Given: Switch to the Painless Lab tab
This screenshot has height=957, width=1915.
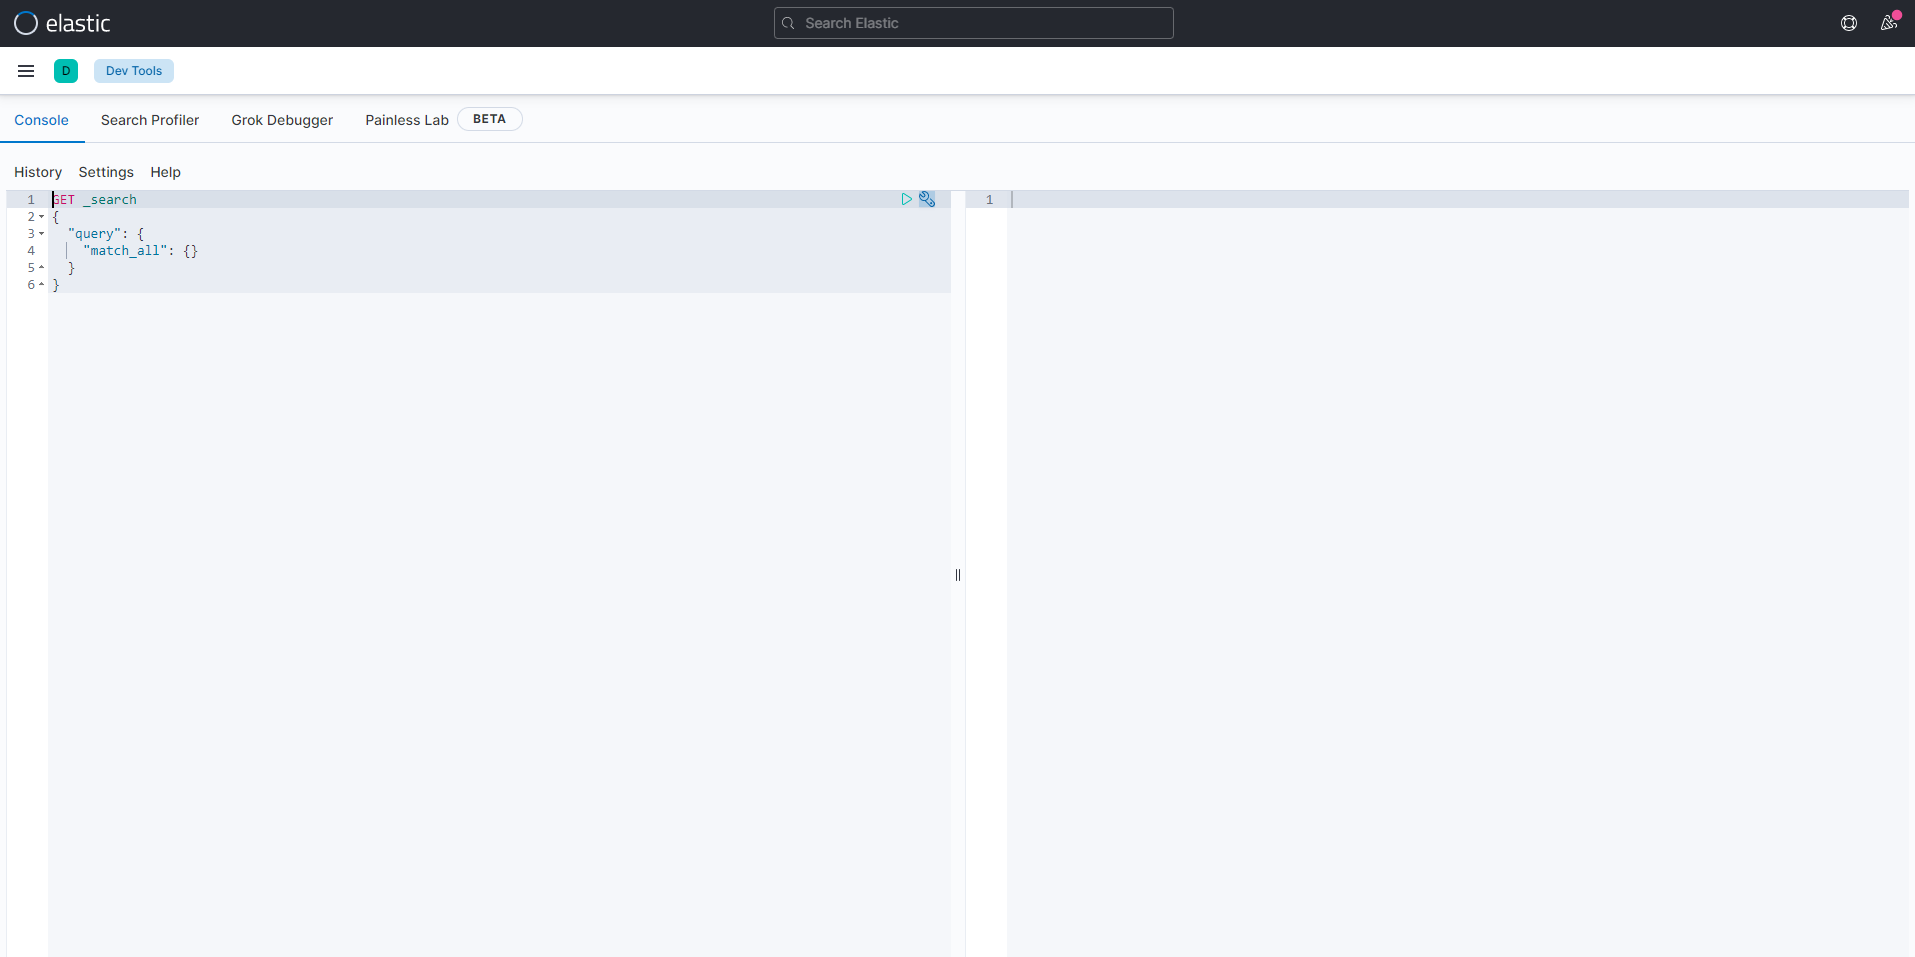Looking at the screenshot, I should click(407, 120).
